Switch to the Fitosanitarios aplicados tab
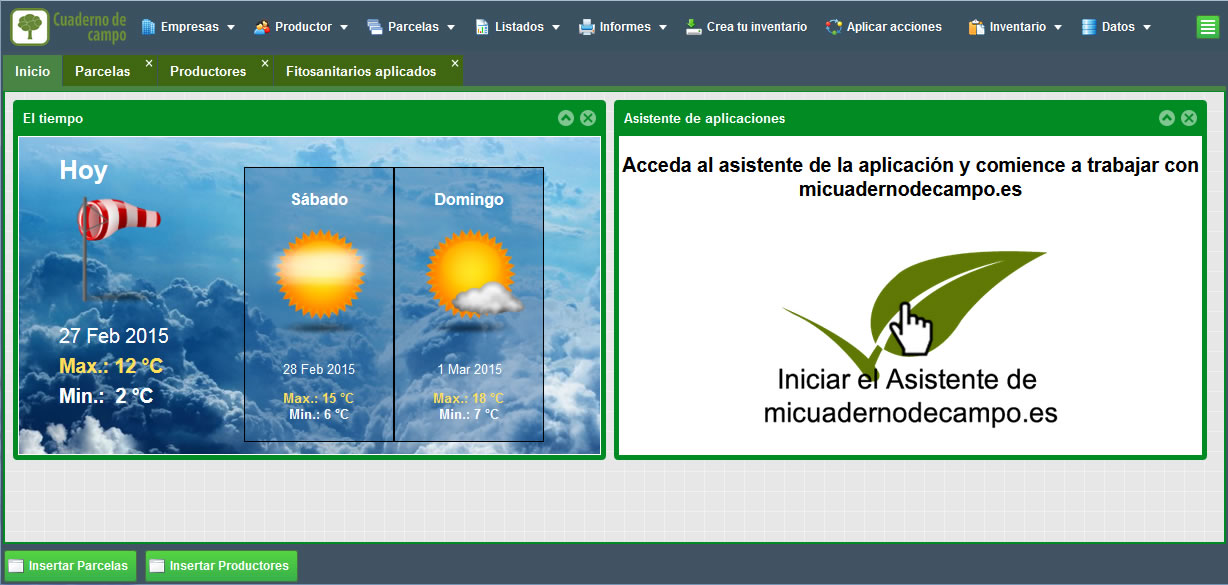 tap(361, 71)
